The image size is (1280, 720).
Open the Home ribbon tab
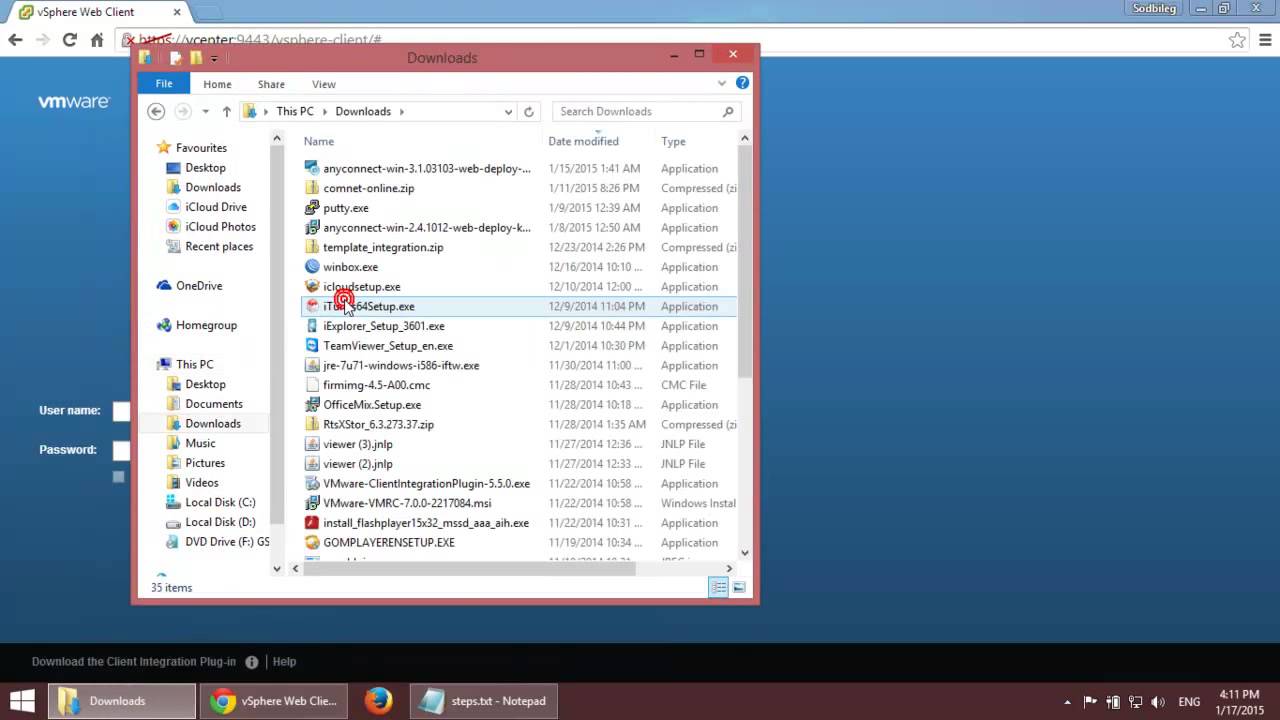[217, 84]
